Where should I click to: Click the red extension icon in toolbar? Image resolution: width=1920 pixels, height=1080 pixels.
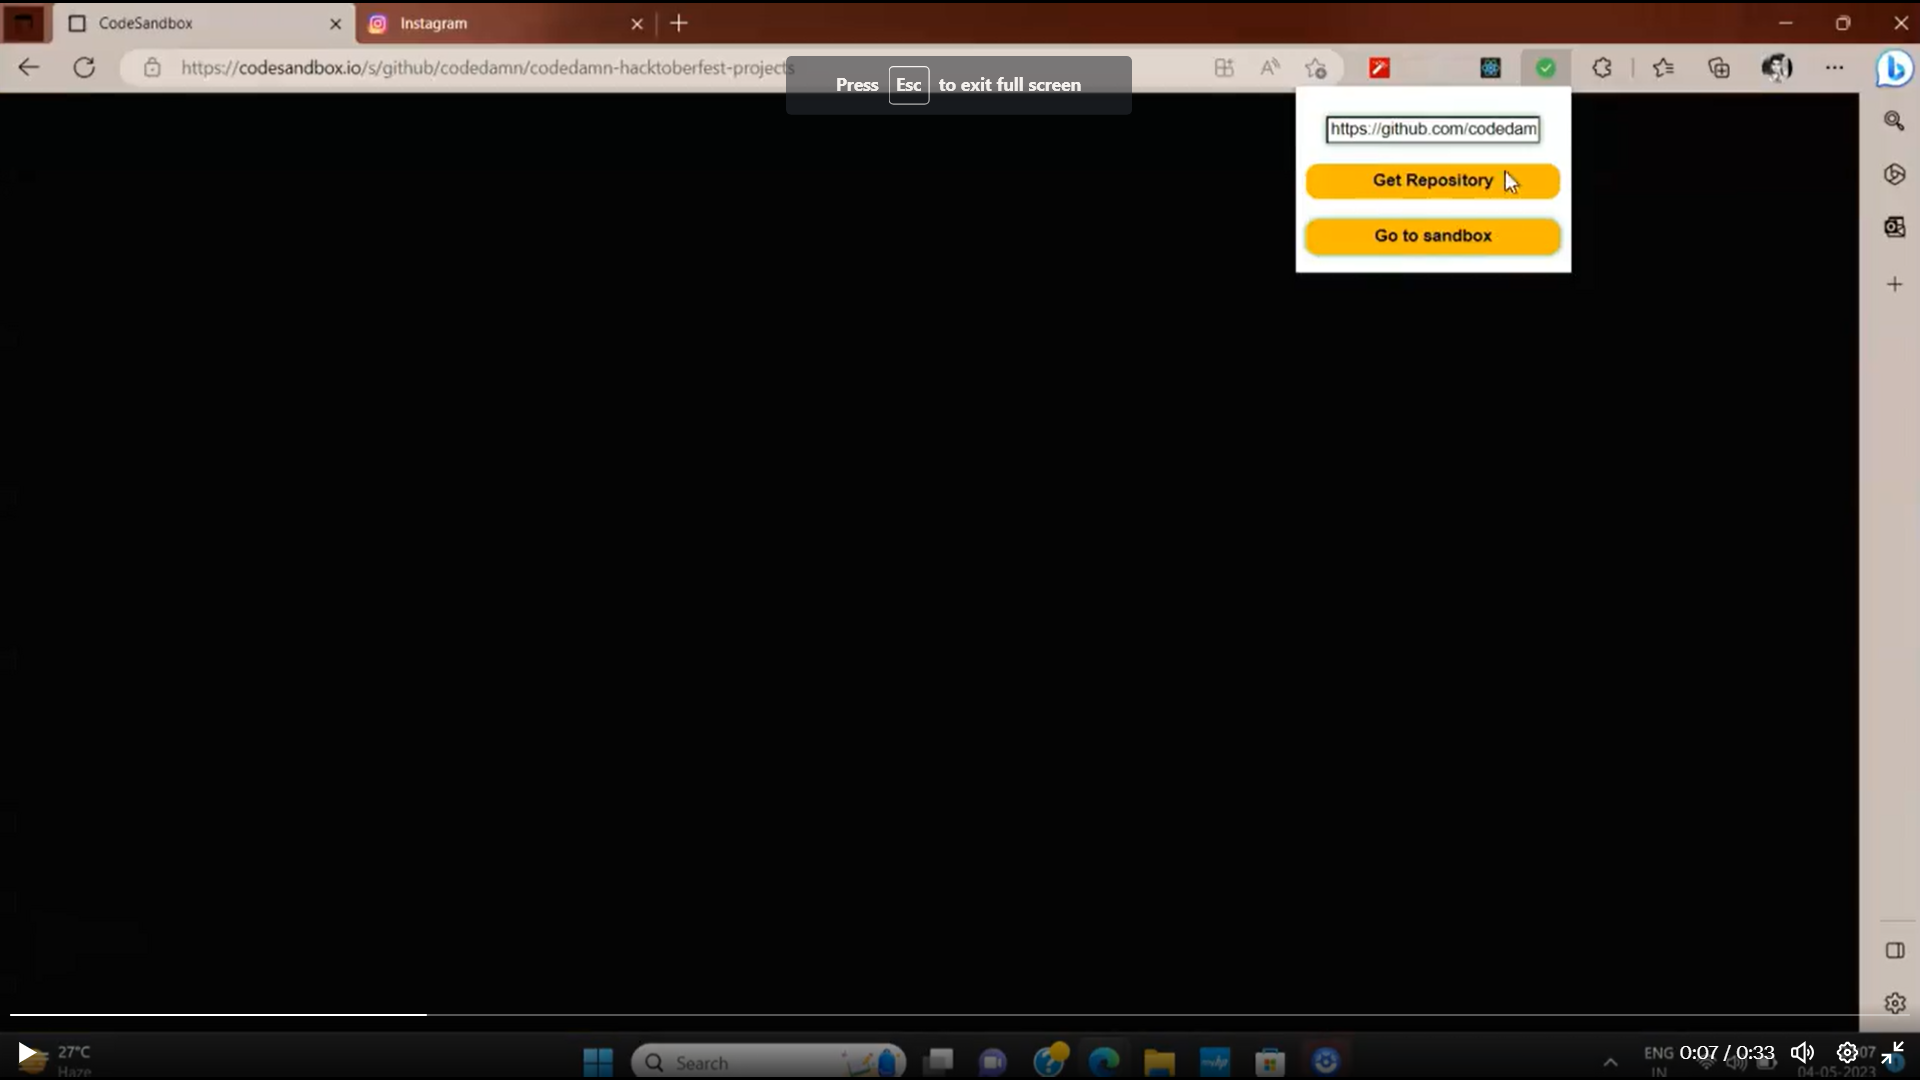point(1380,68)
